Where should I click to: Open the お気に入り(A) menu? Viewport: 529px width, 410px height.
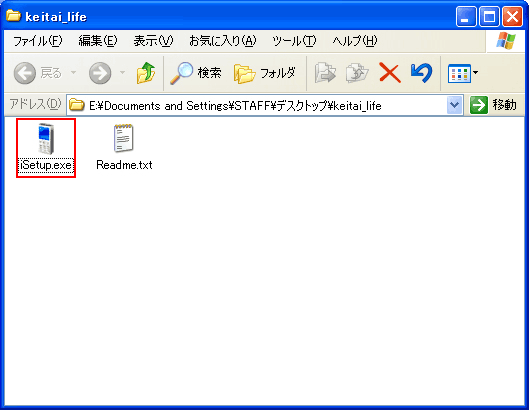[x=222, y=41]
